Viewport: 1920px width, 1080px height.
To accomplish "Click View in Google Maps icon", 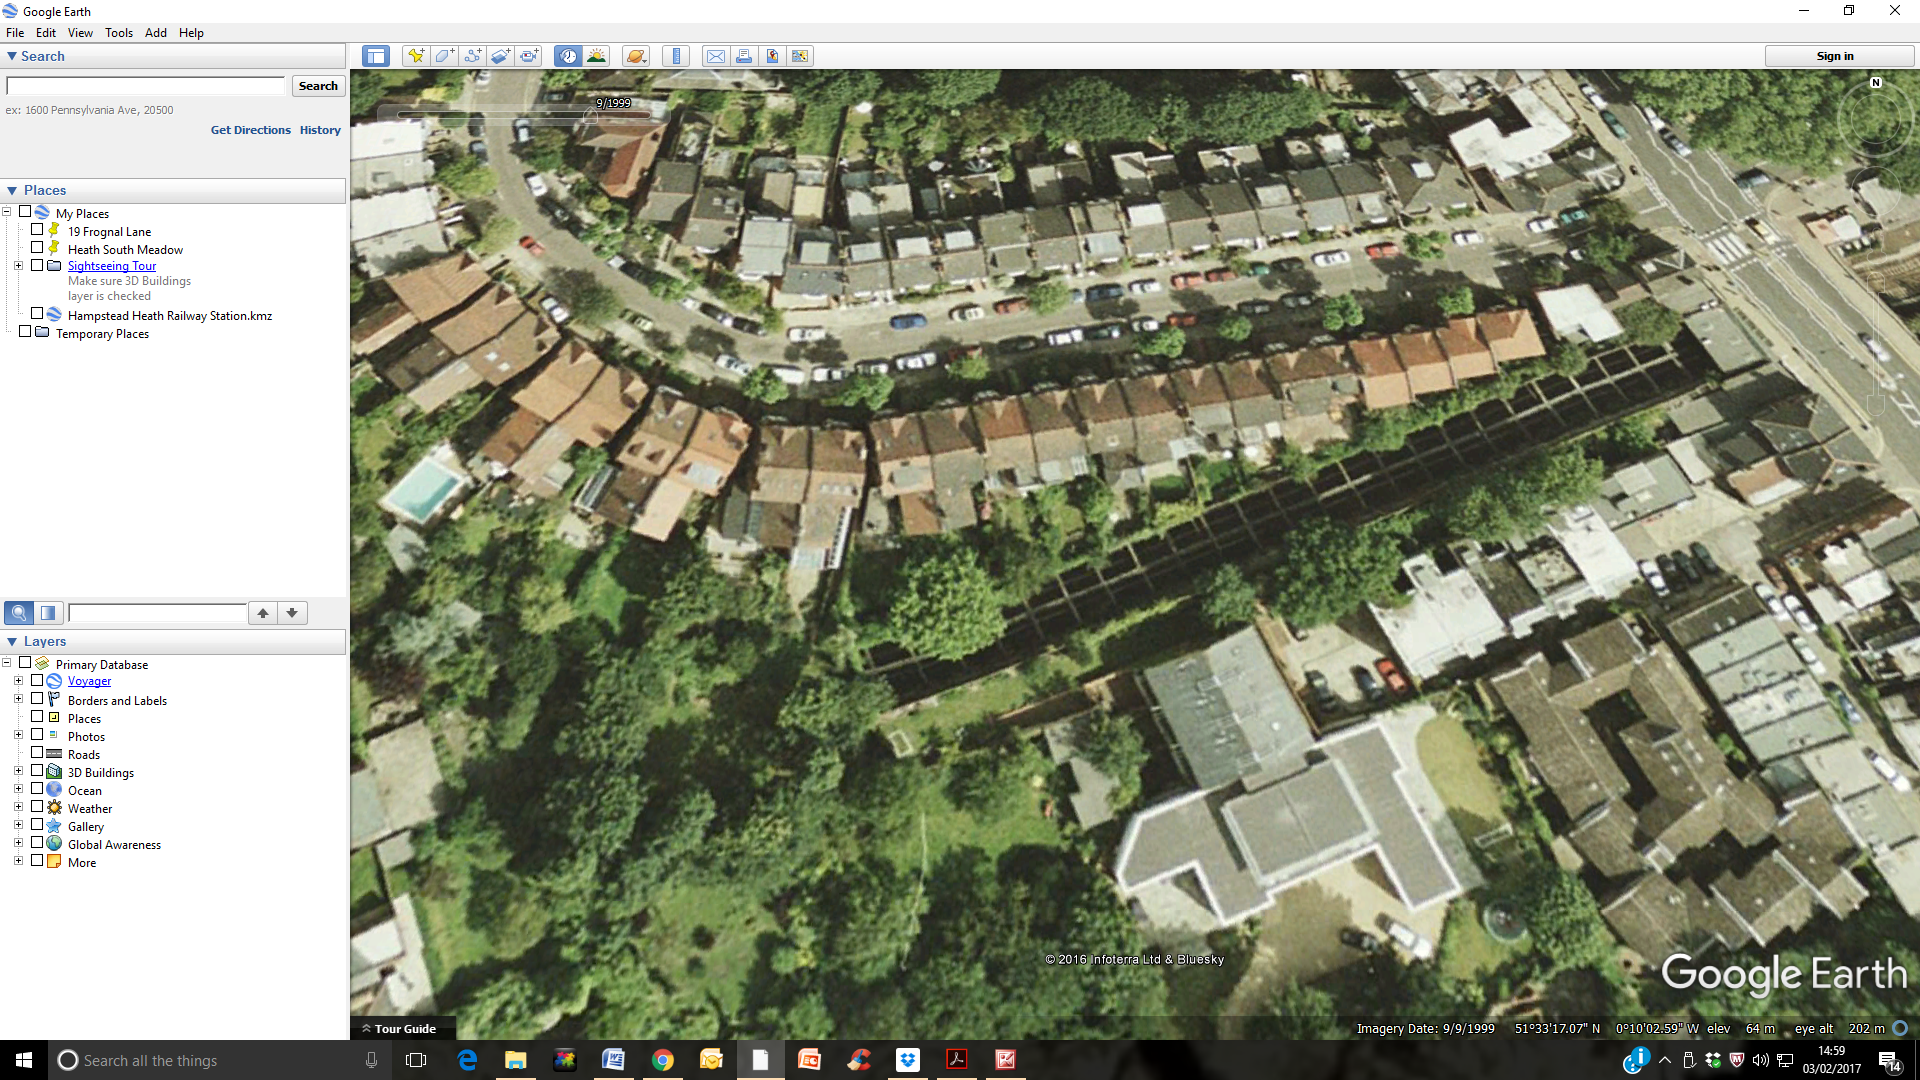I will pos(800,56).
